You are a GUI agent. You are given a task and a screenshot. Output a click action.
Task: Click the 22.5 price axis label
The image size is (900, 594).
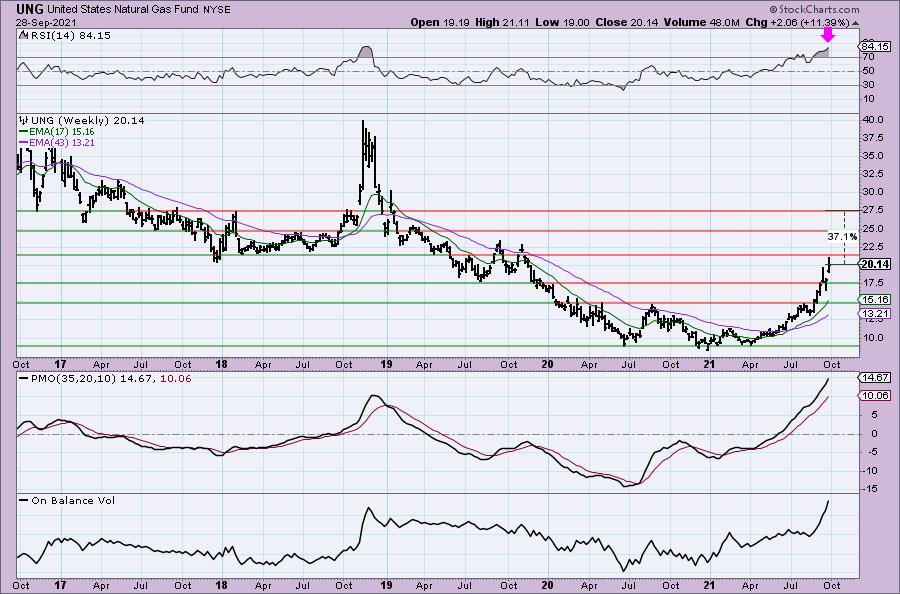[x=872, y=247]
